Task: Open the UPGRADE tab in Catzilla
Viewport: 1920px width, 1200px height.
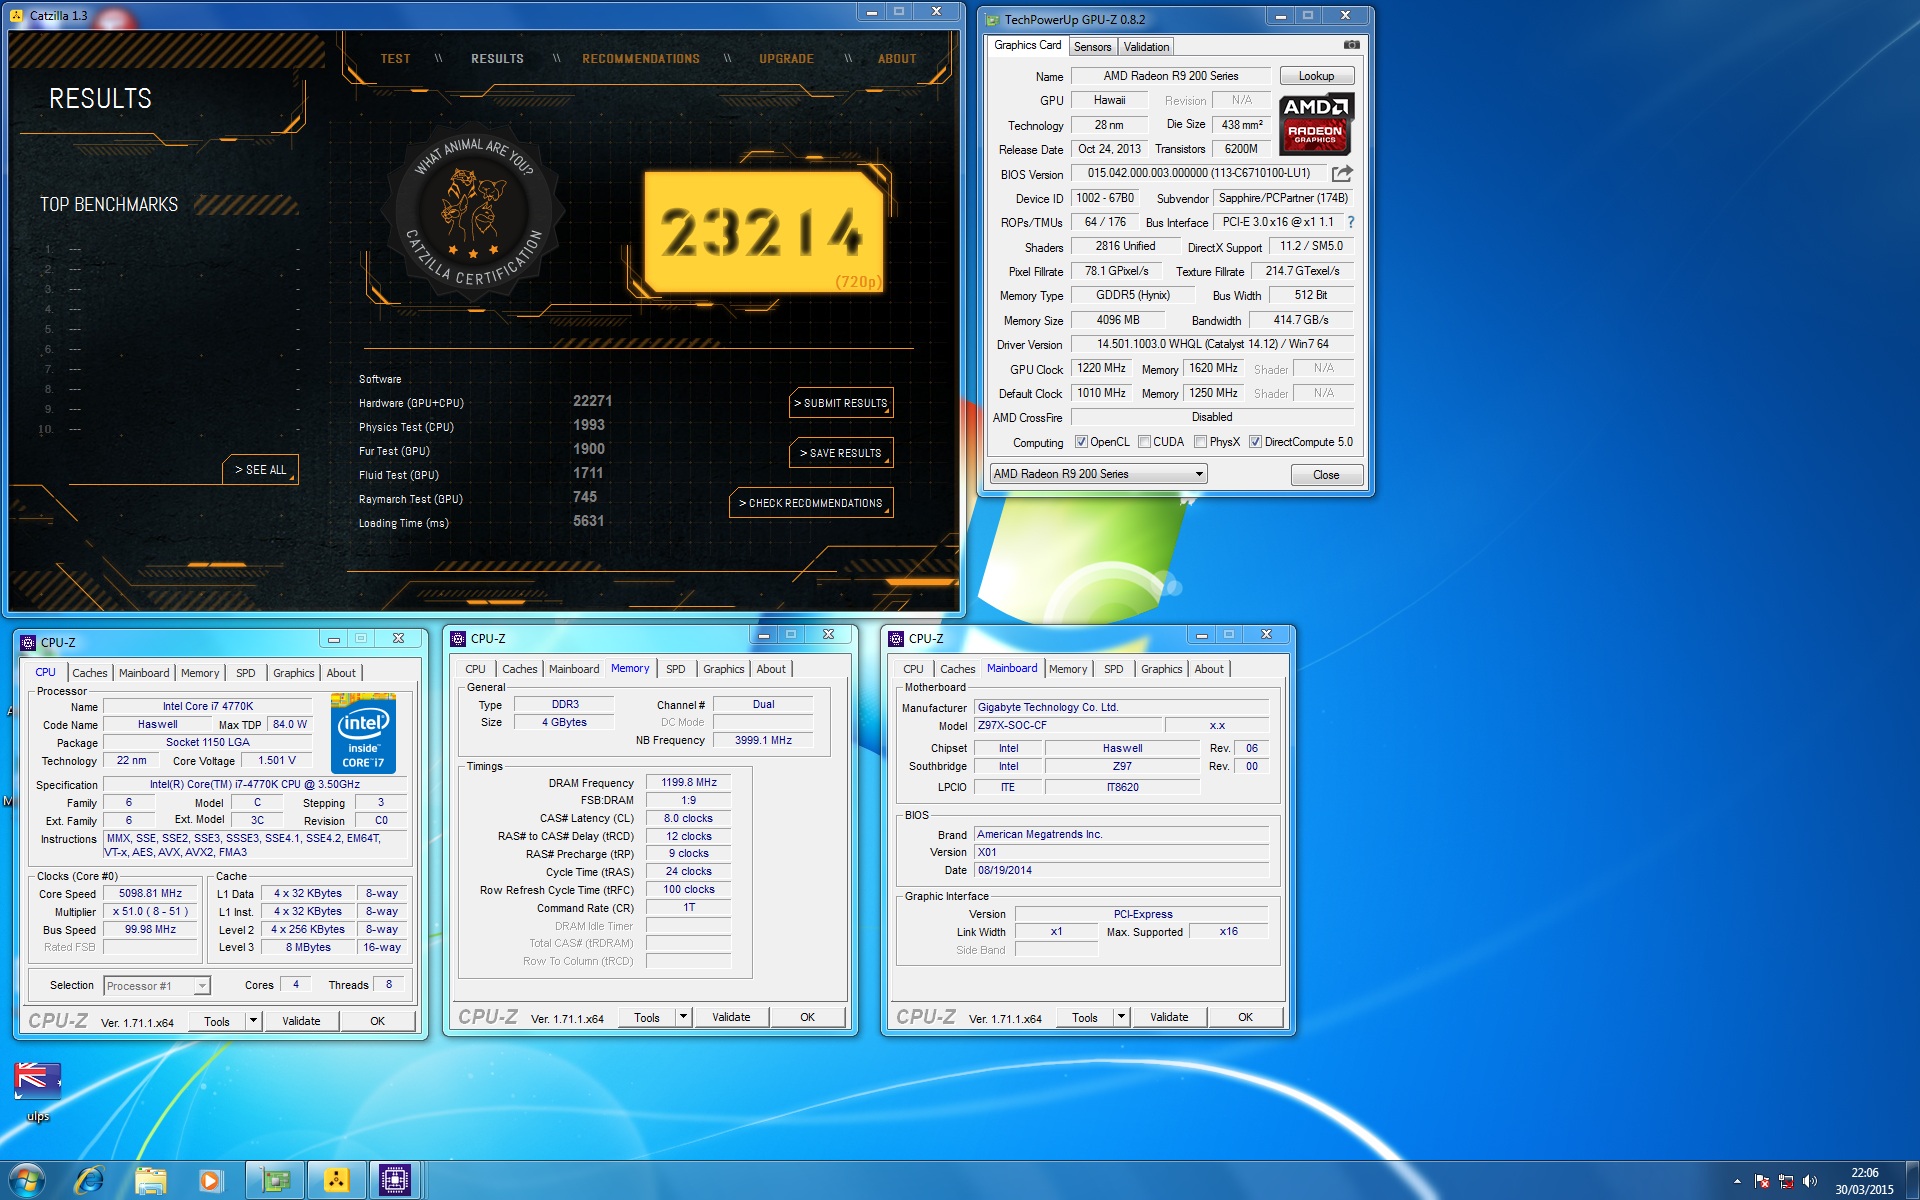Action: coord(786,59)
